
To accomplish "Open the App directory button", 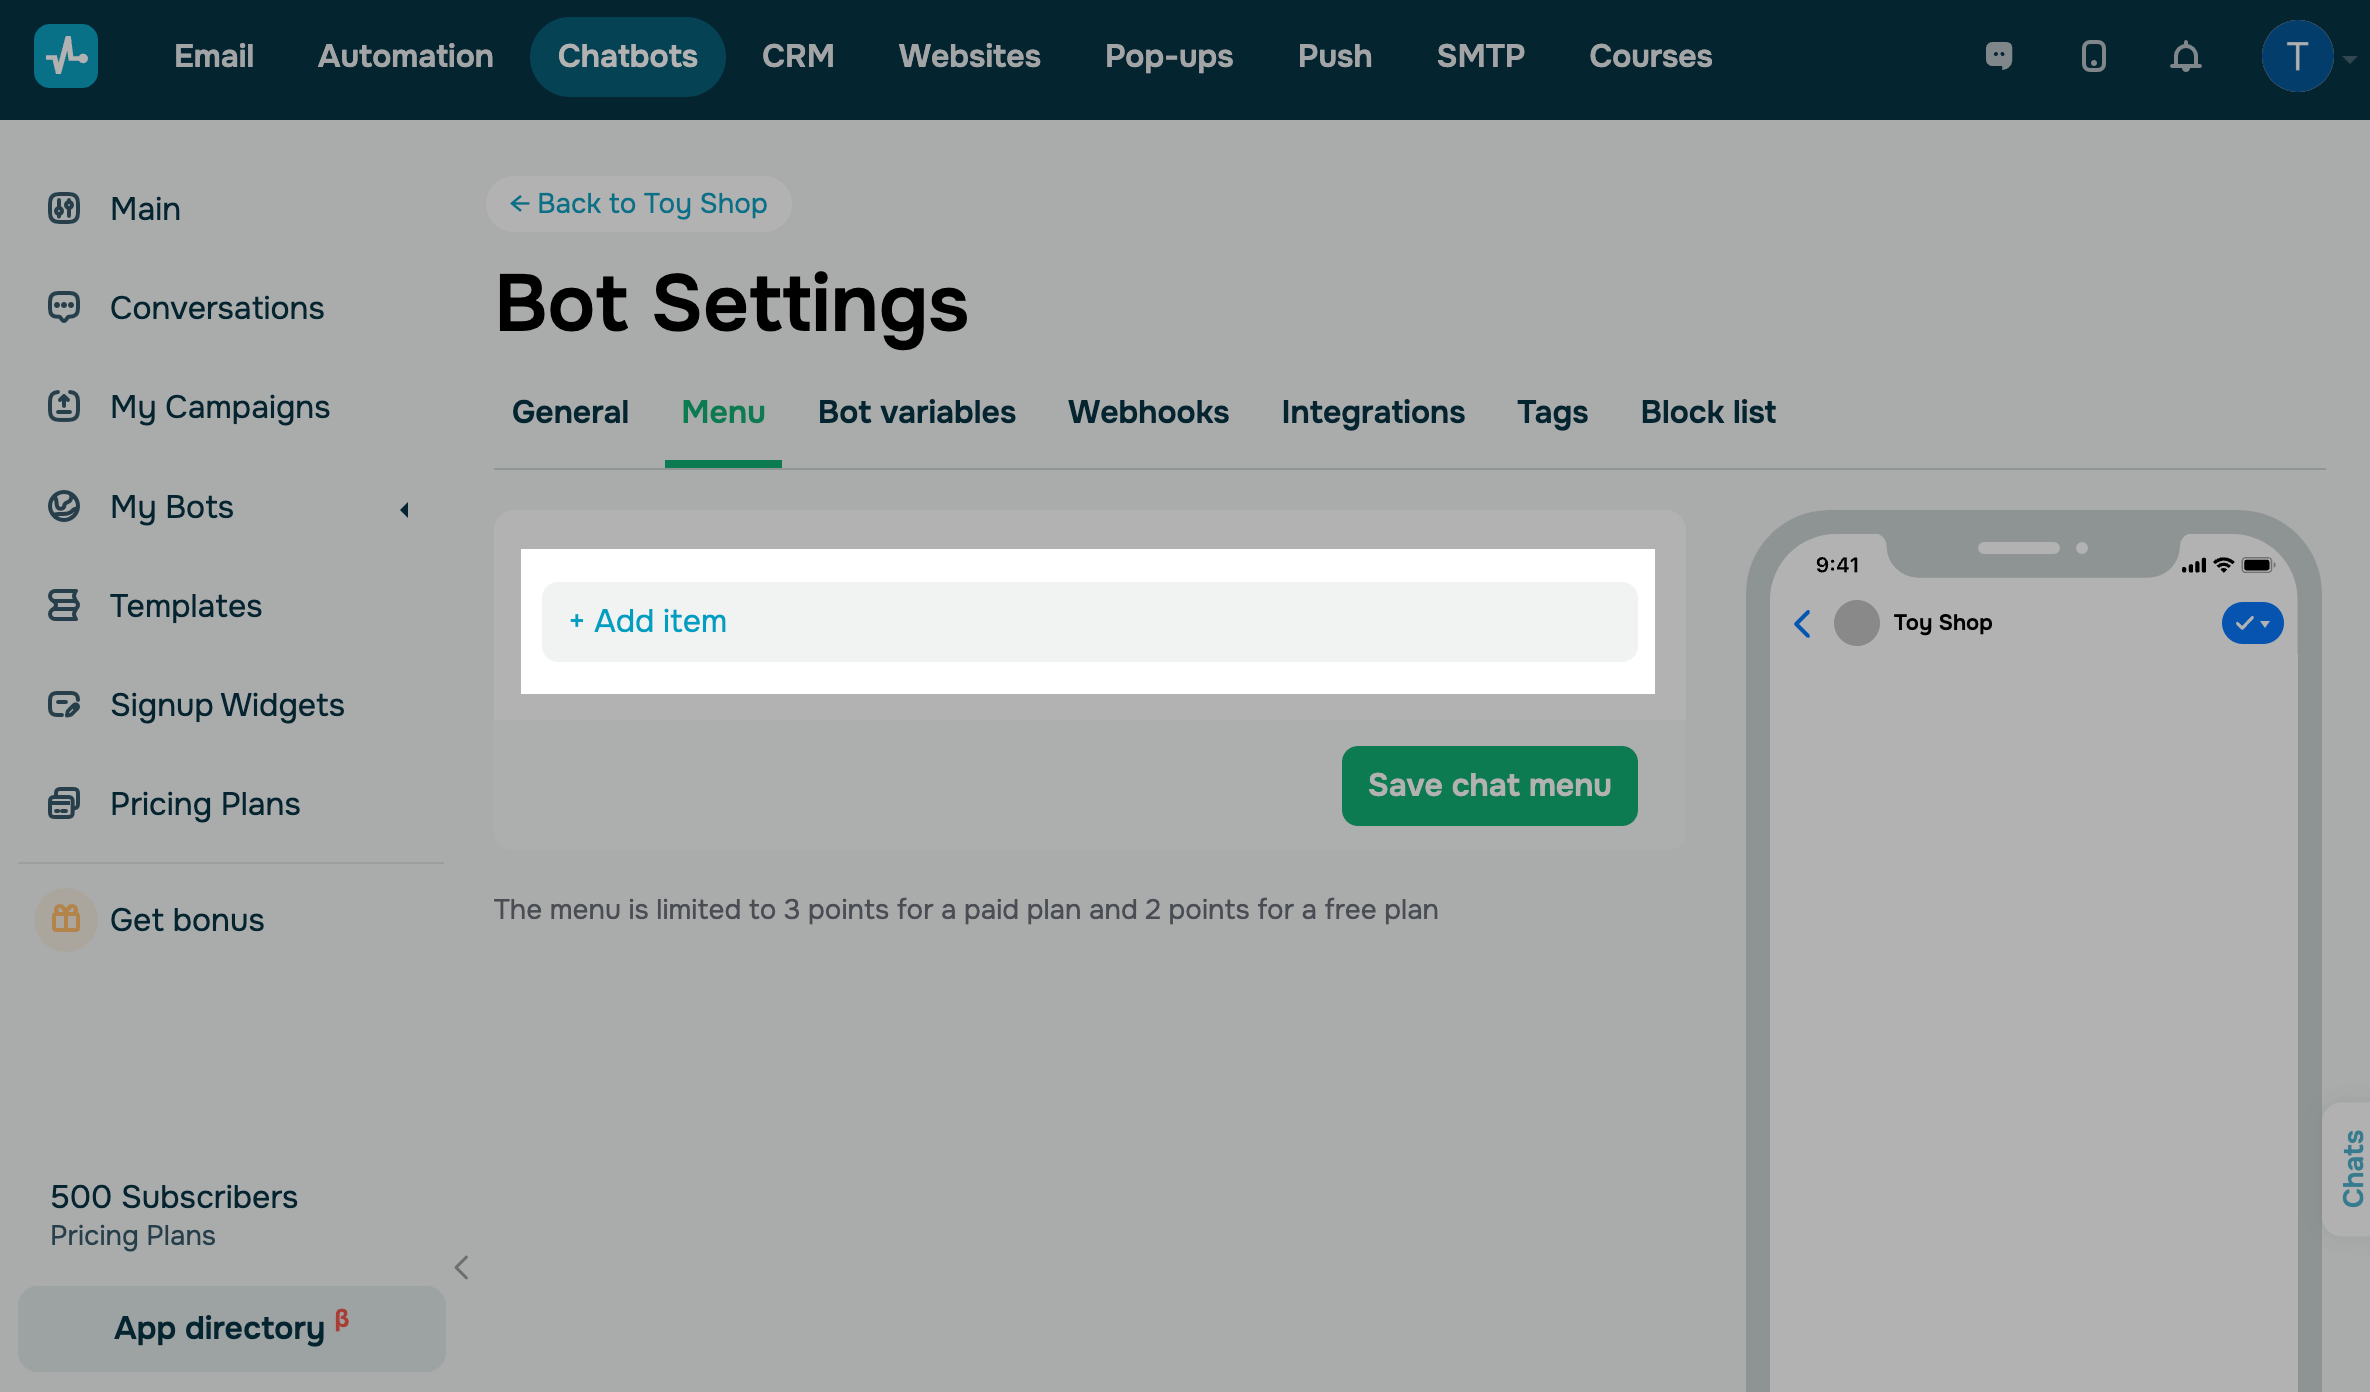I will click(x=231, y=1328).
